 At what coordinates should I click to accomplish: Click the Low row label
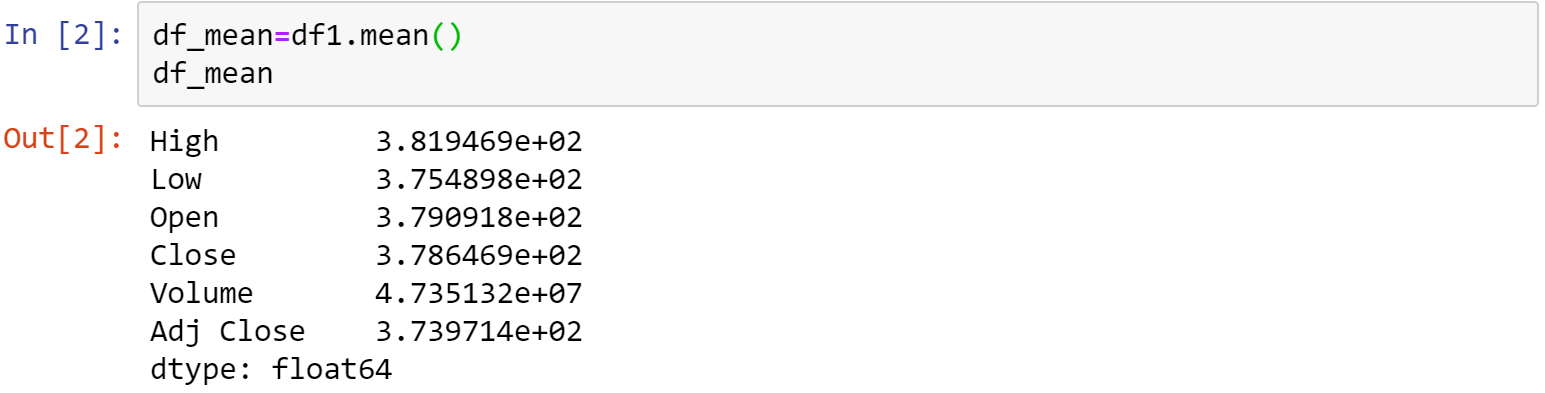pos(176,180)
